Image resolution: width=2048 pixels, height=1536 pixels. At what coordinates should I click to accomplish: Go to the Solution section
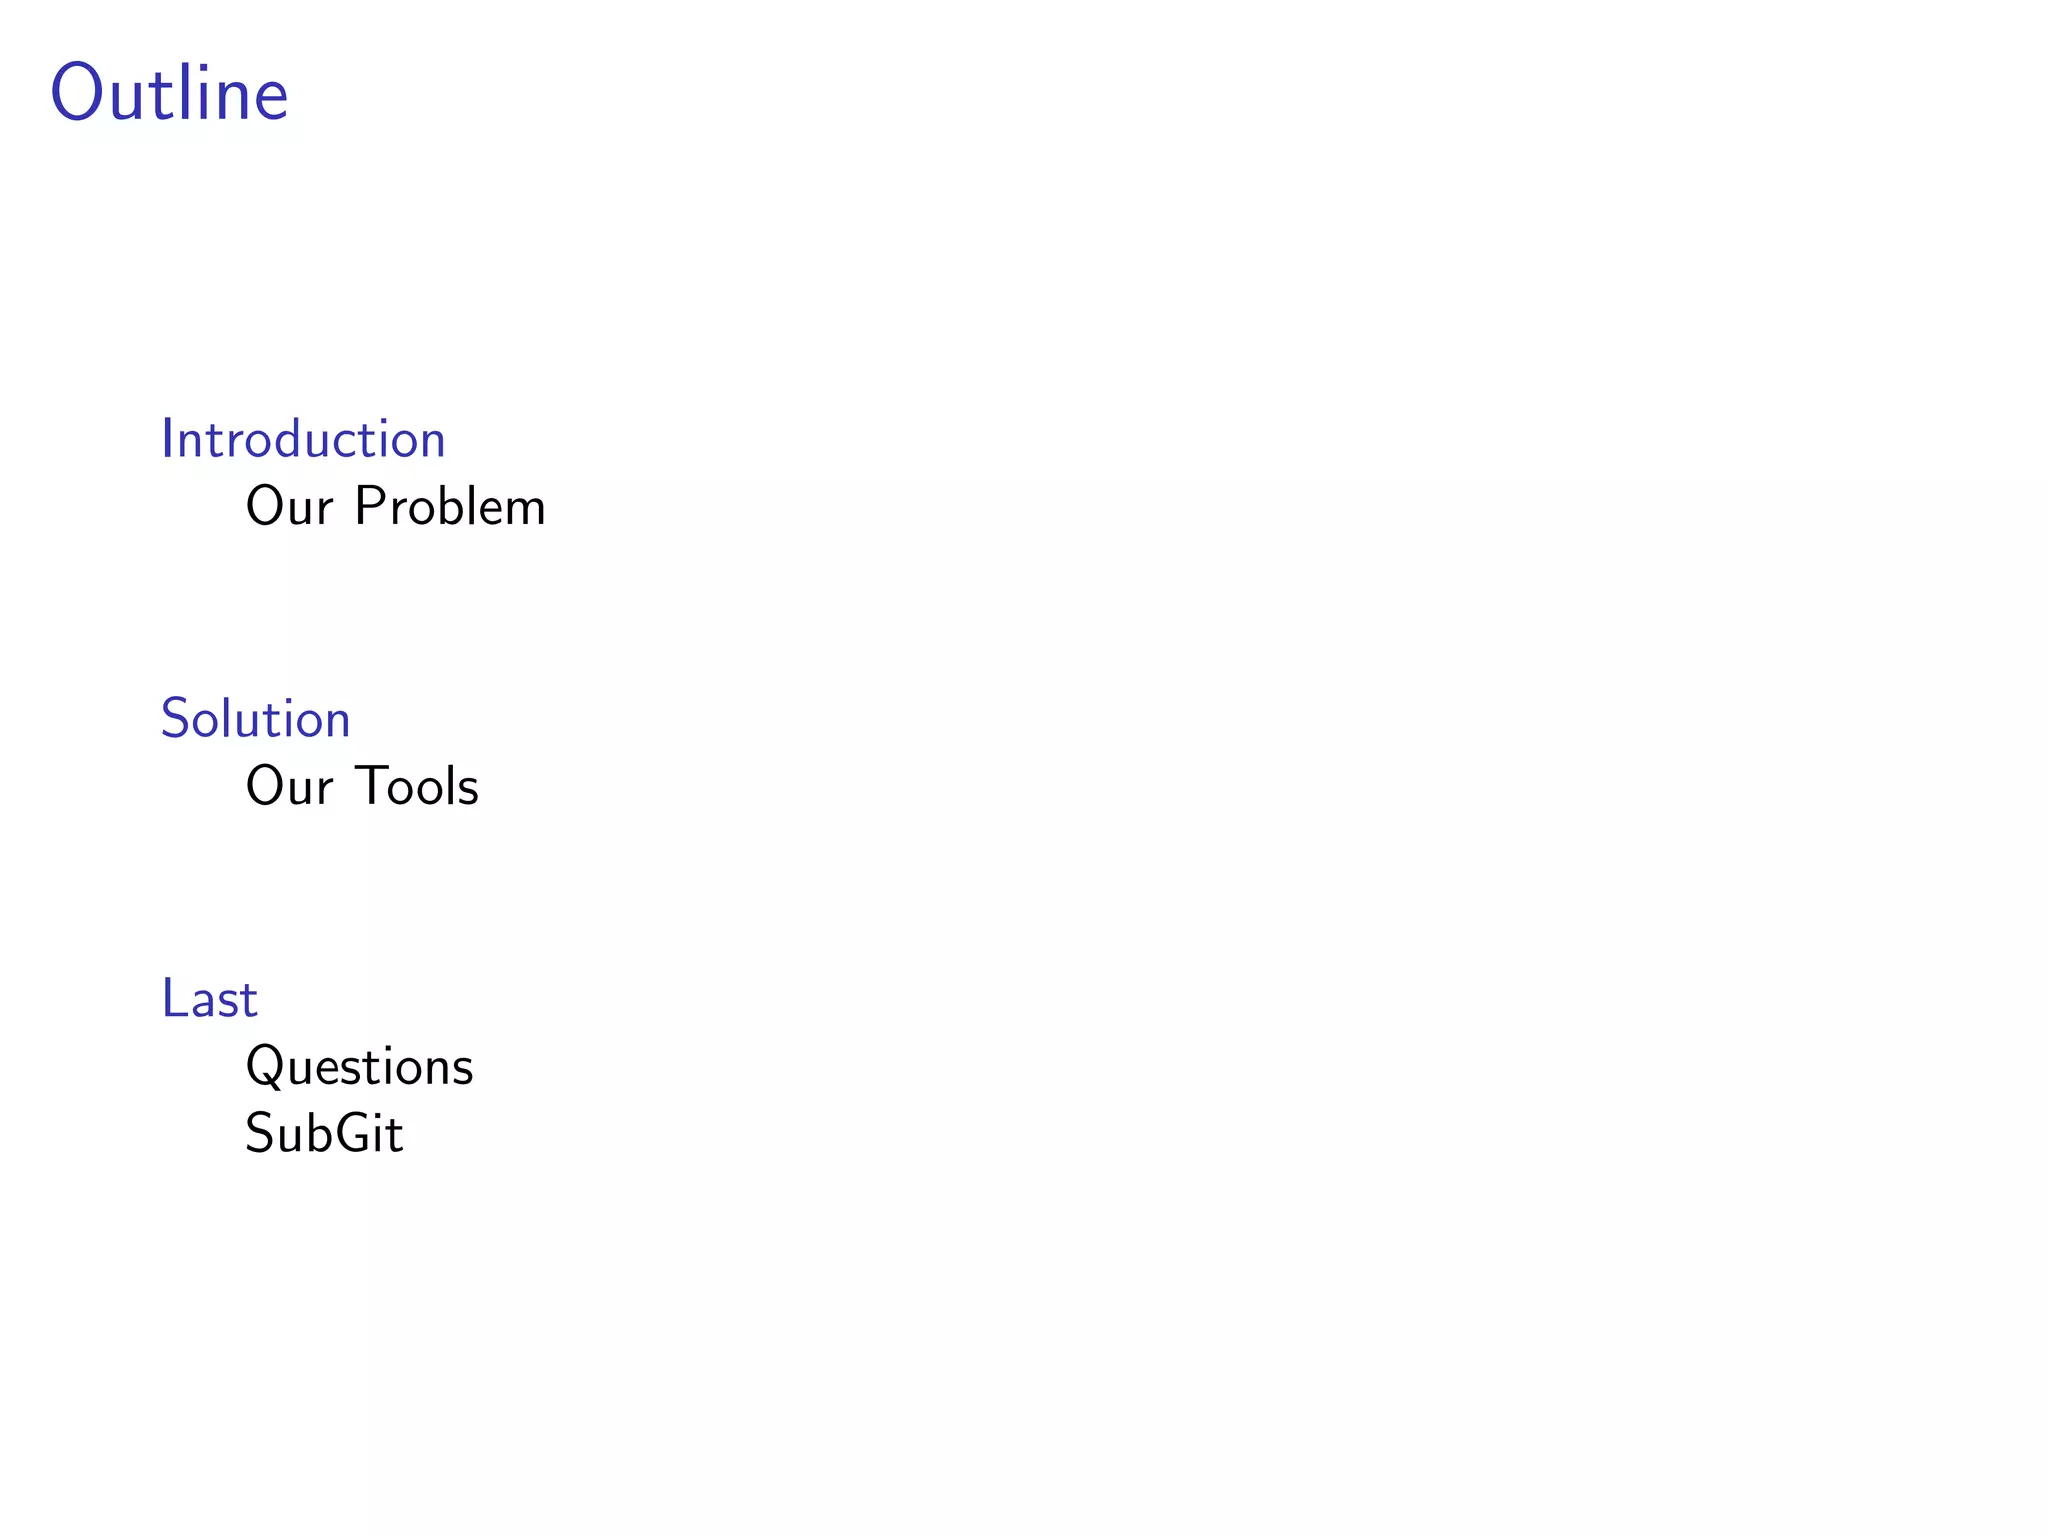256,720
